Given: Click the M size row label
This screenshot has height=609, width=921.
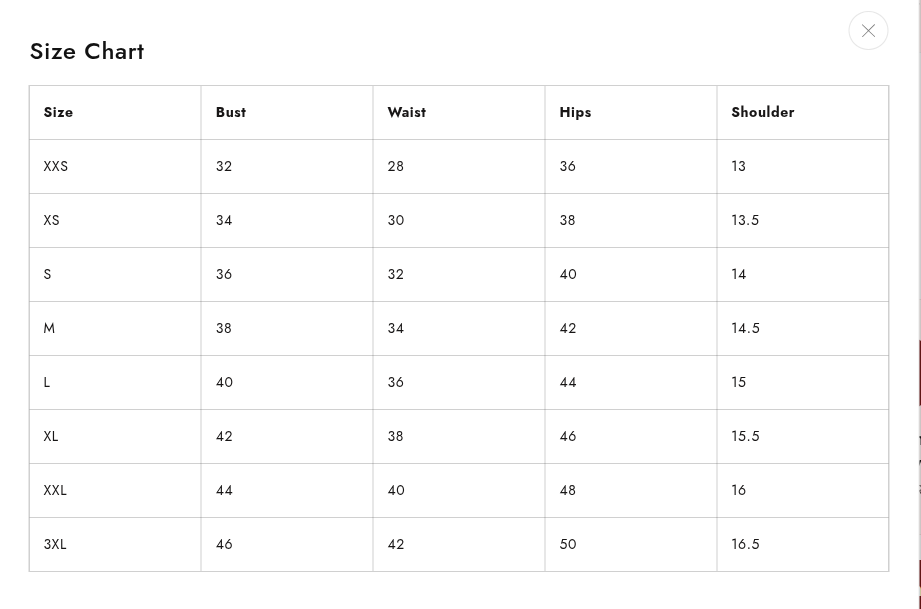Looking at the screenshot, I should tap(49, 328).
